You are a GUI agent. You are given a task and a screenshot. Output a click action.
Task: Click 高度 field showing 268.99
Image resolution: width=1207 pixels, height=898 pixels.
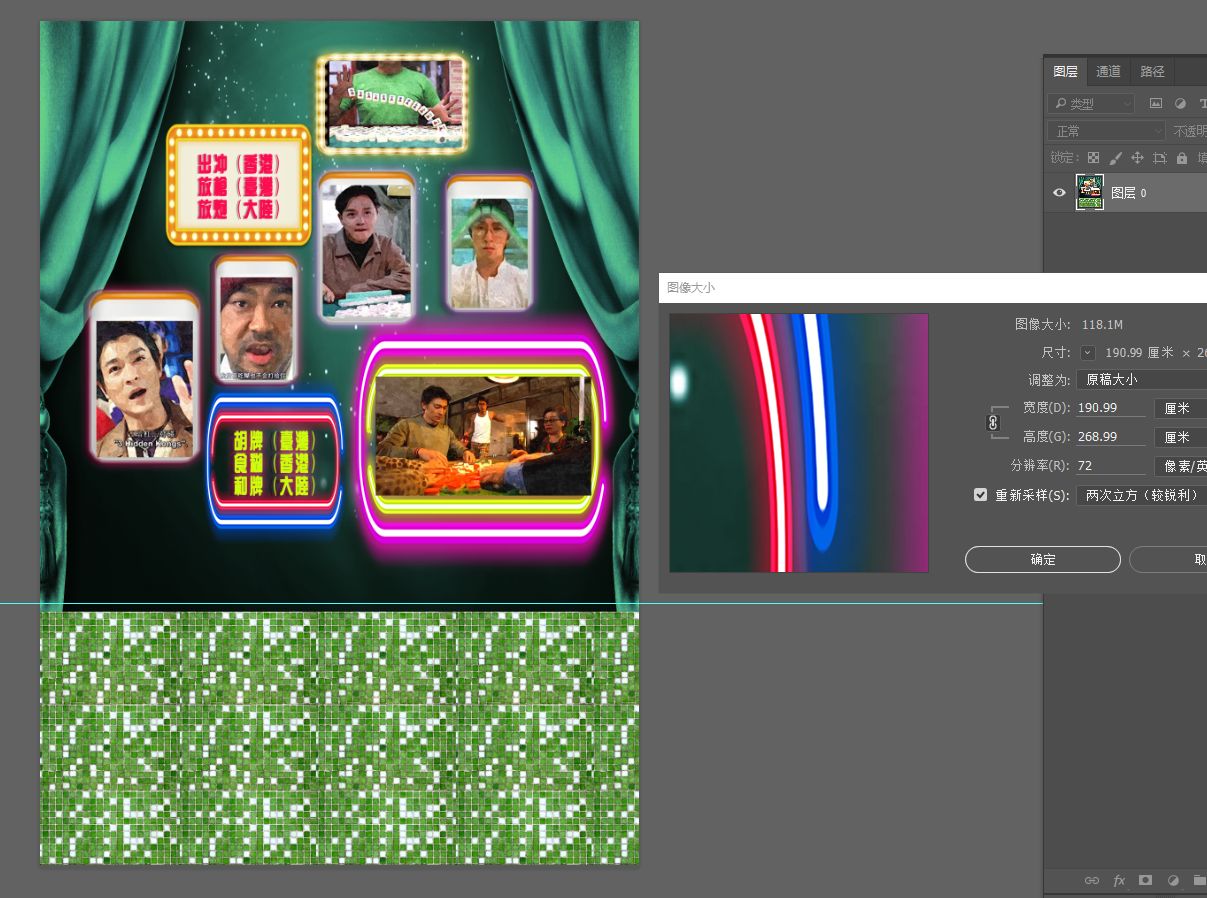click(x=1111, y=437)
